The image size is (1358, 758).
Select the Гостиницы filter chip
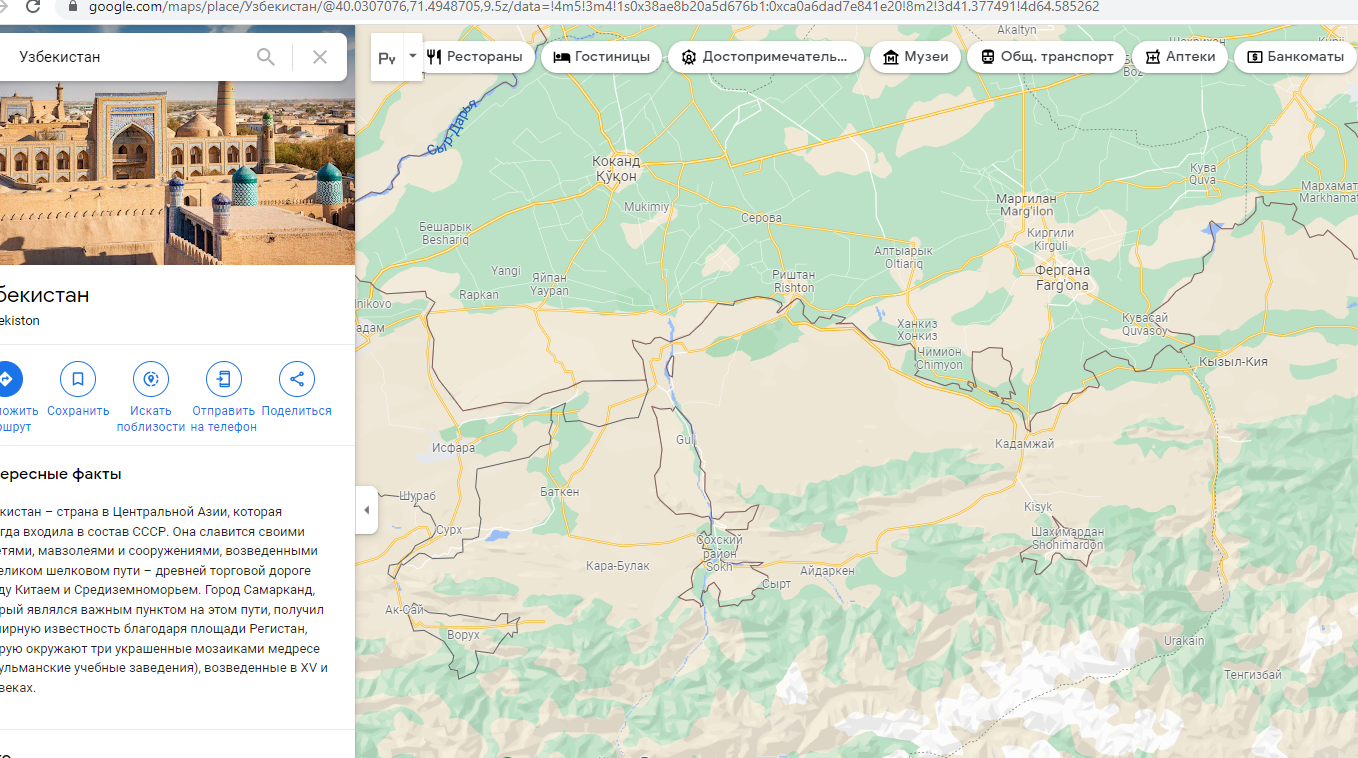tap(601, 57)
